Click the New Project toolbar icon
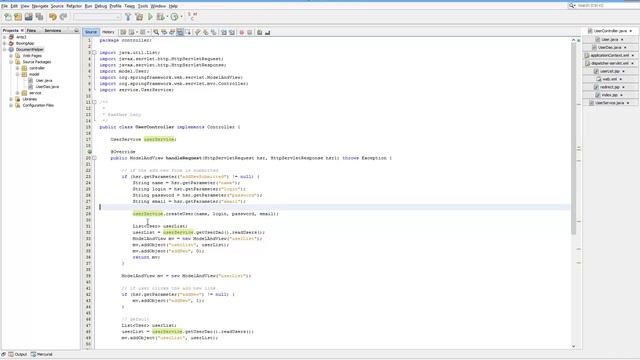The height and width of the screenshot is (360, 640). click(x=18, y=17)
